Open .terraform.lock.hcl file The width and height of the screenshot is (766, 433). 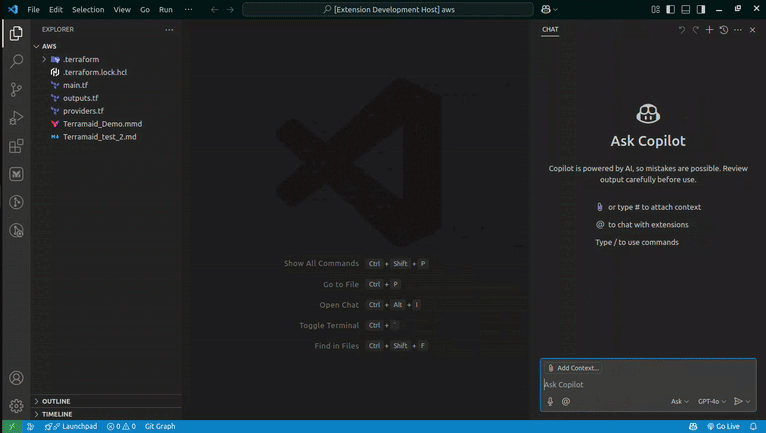(95, 72)
